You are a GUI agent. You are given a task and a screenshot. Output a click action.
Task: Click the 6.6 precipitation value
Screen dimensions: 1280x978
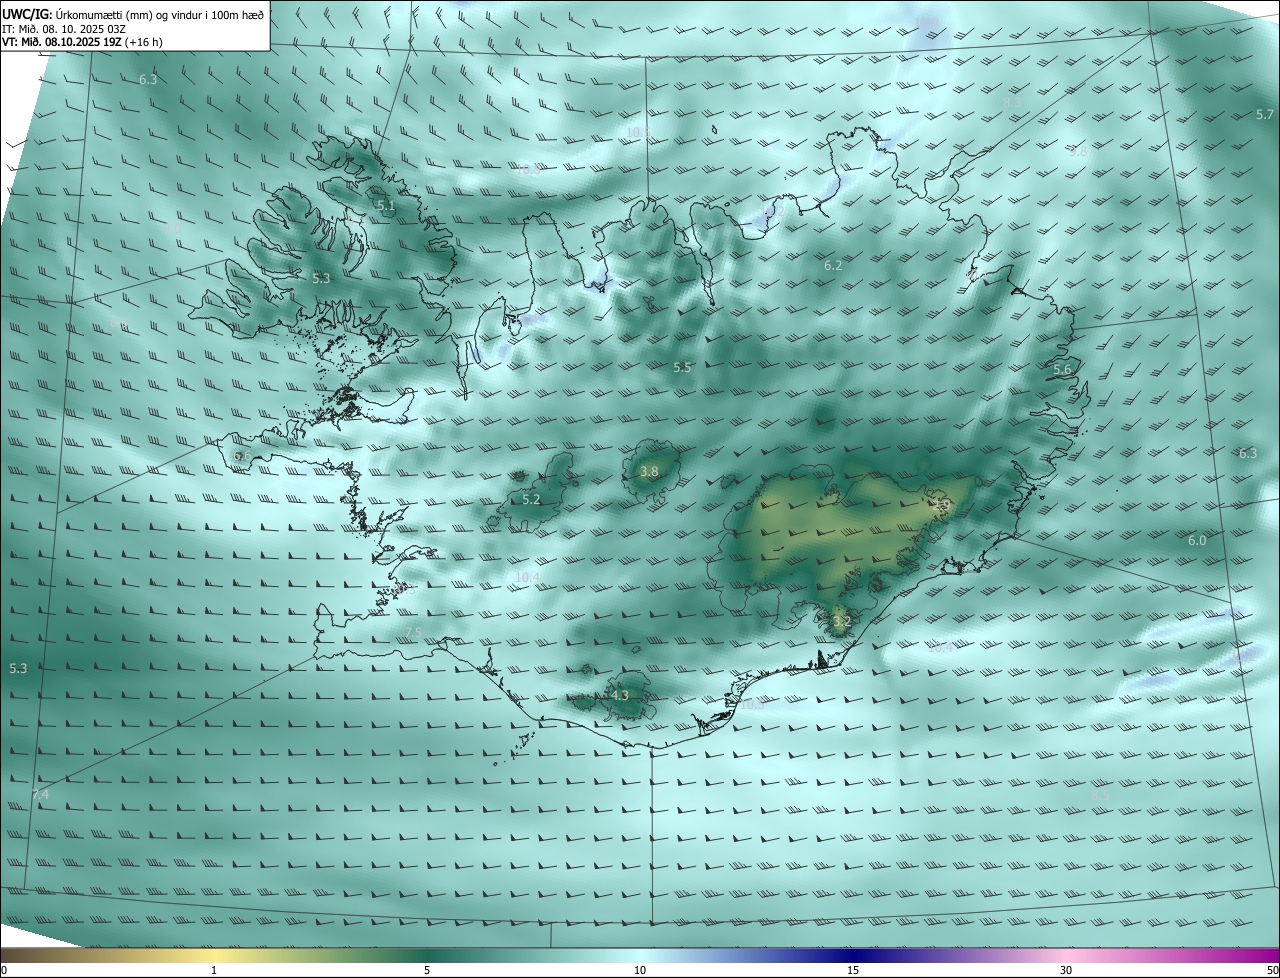pyautogui.click(x=242, y=456)
